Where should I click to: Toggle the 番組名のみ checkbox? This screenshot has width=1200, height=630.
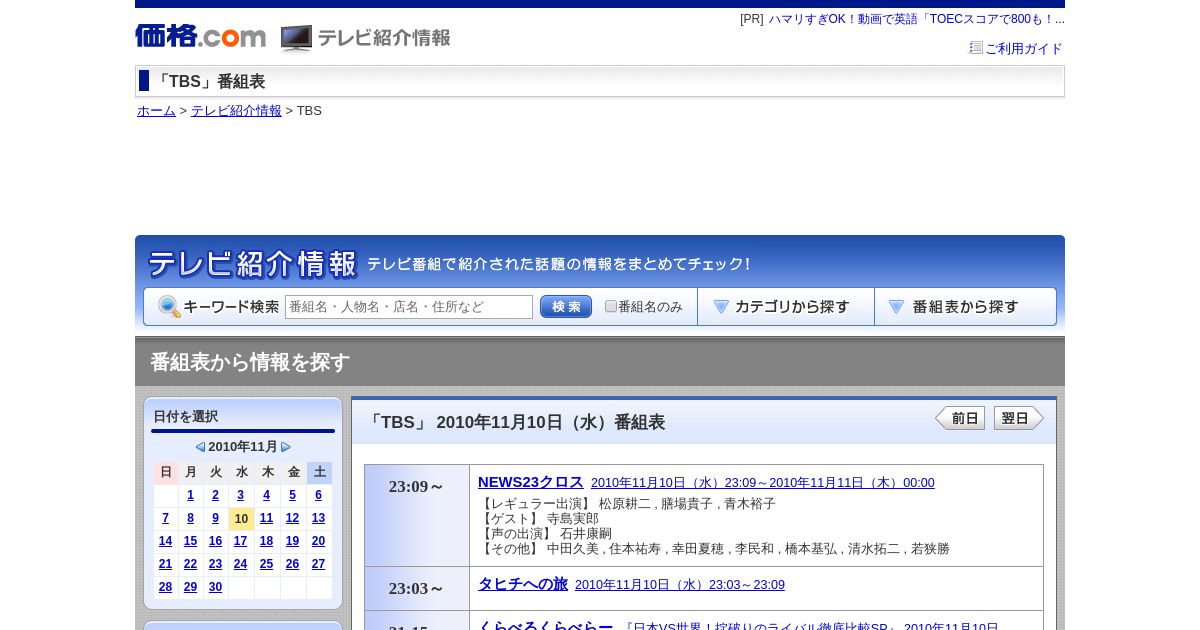coord(611,306)
